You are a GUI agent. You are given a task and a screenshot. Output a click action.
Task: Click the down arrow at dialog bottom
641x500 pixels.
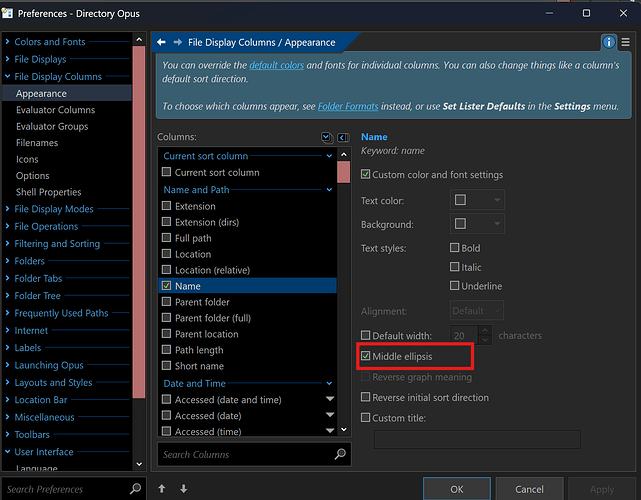coord(184,489)
